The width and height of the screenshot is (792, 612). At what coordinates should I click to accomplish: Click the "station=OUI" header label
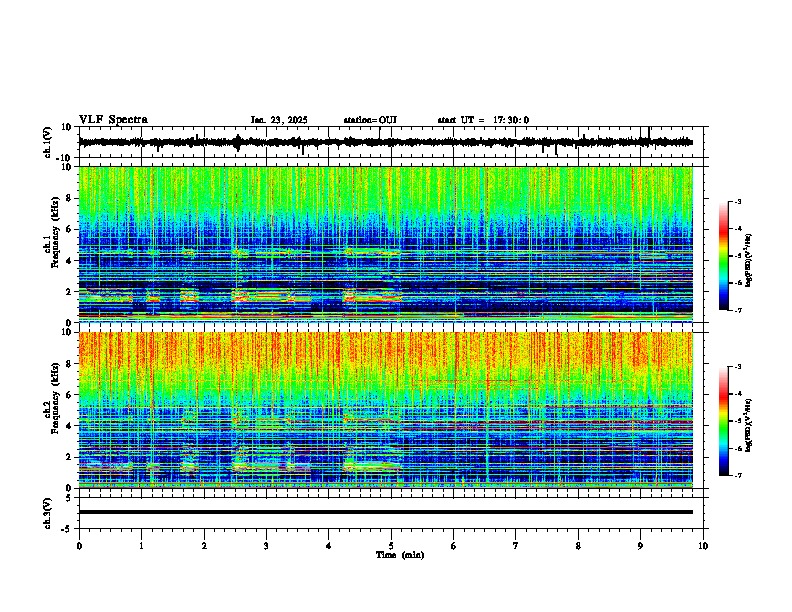click(370, 120)
